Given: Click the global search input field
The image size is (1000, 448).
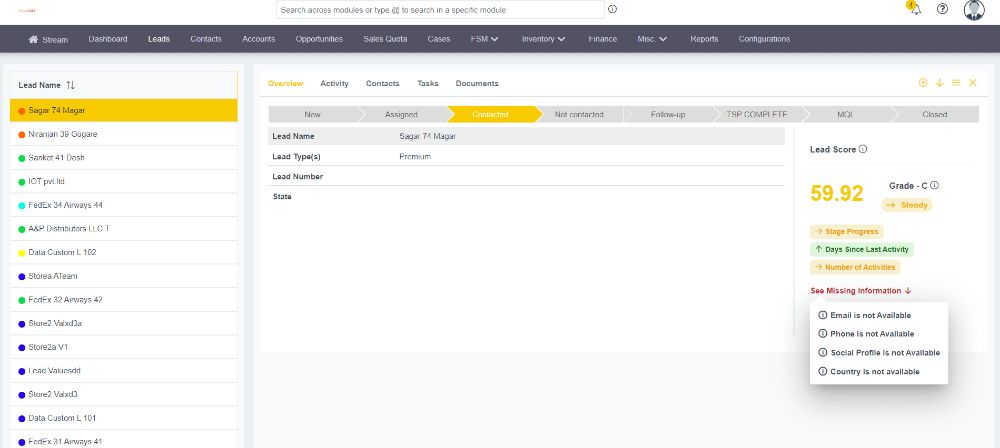Looking at the screenshot, I should pos(440,9).
